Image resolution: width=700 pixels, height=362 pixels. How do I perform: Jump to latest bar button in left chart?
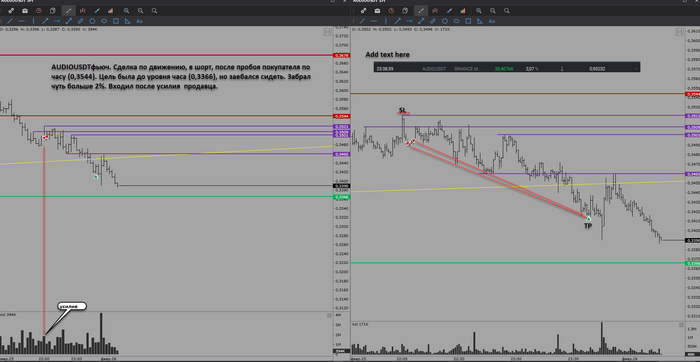click(x=327, y=32)
